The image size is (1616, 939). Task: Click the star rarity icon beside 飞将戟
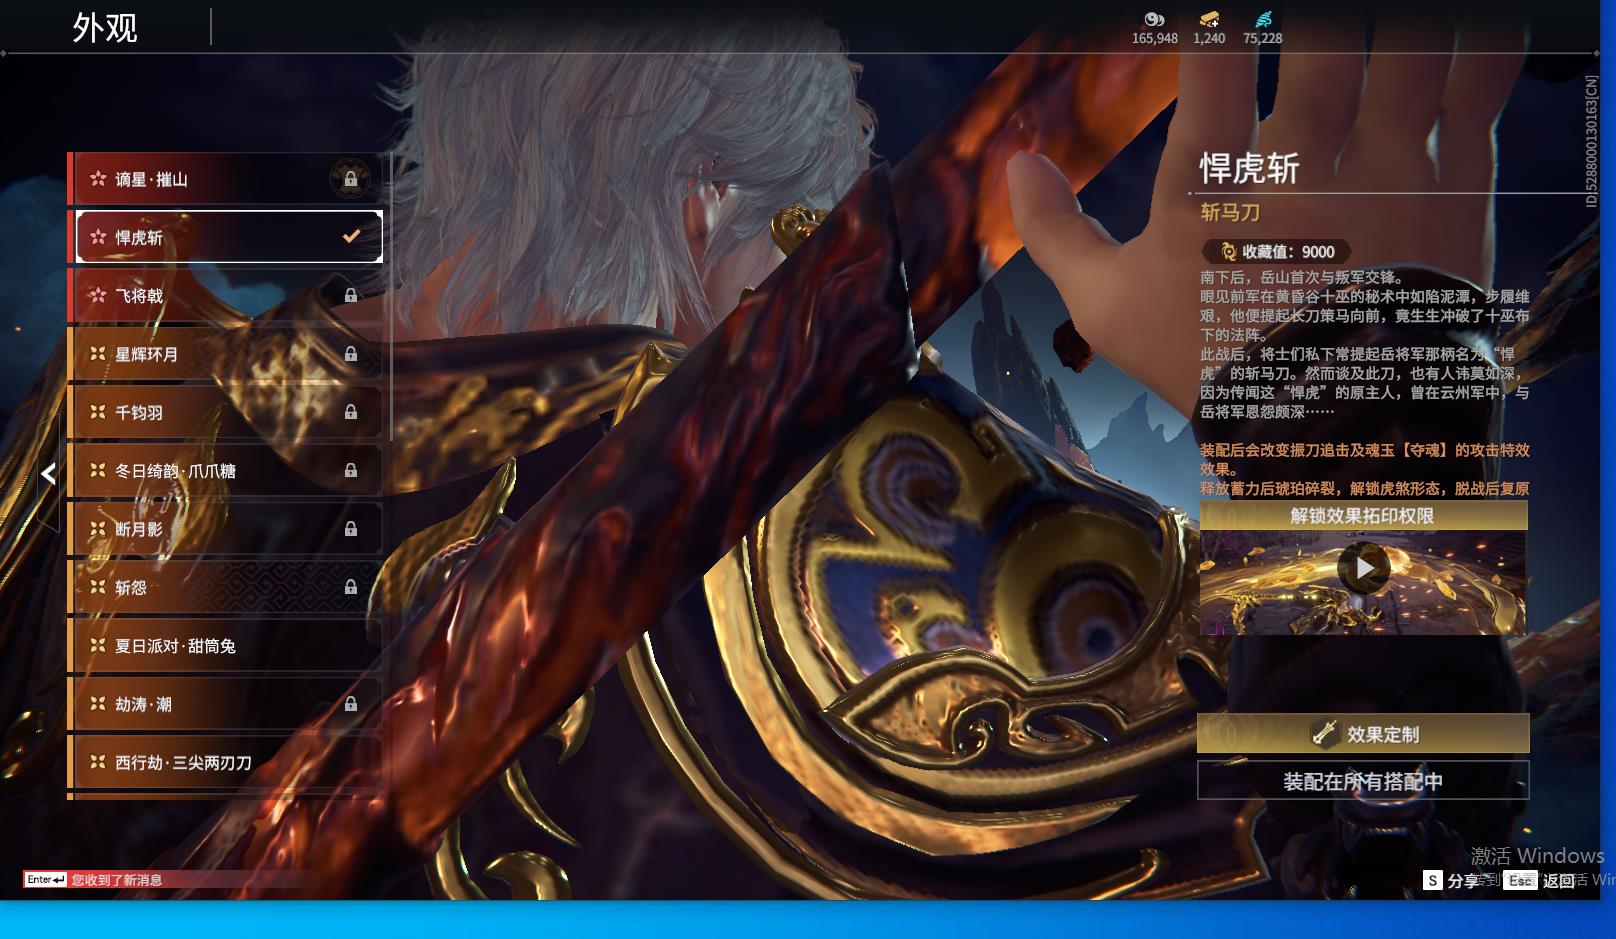coord(98,295)
